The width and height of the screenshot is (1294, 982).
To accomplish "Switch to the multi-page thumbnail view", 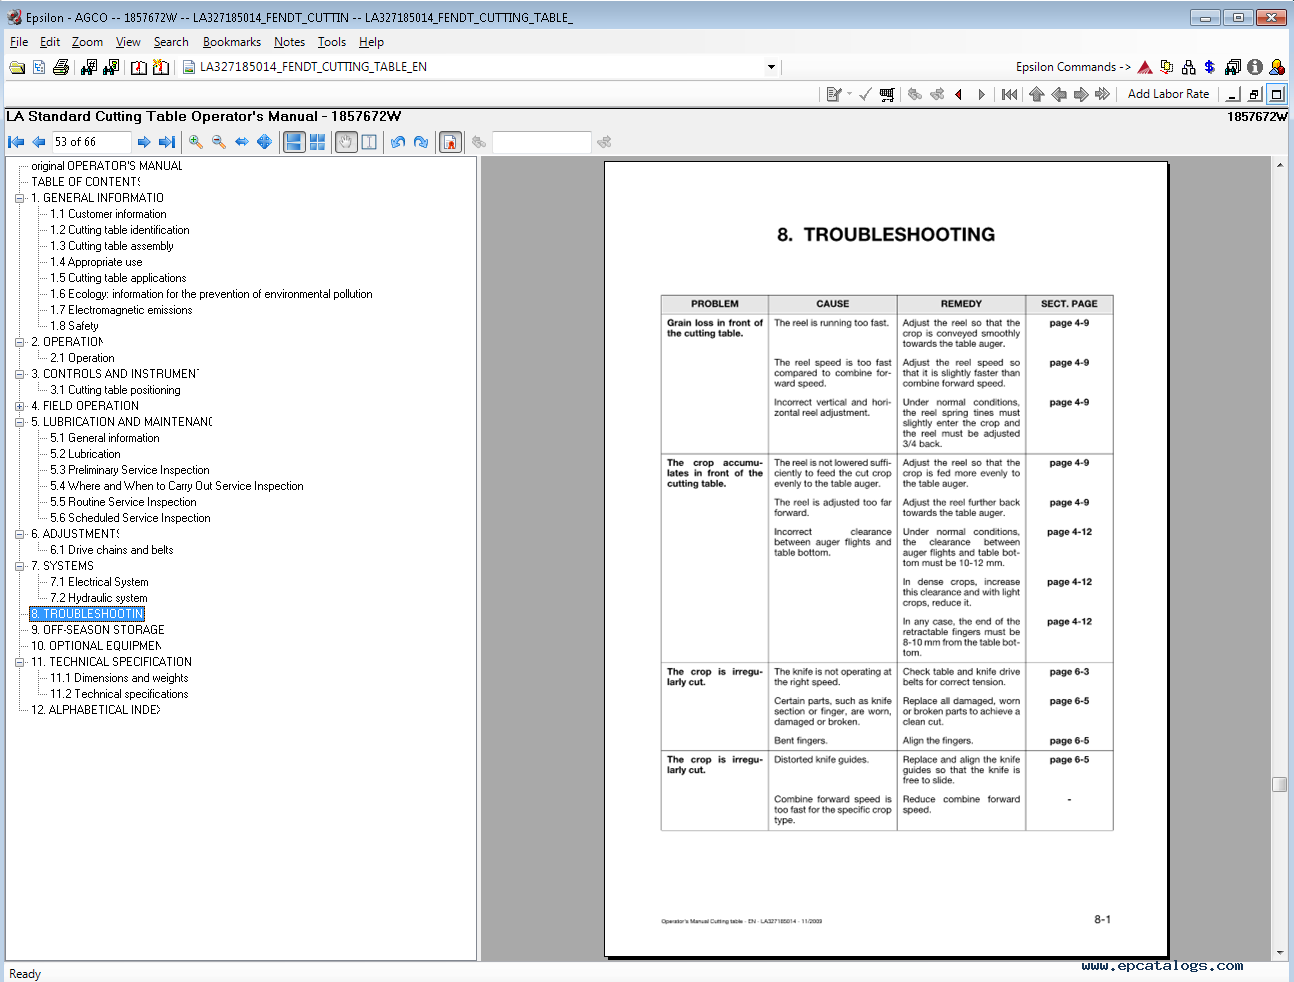I will tap(317, 142).
